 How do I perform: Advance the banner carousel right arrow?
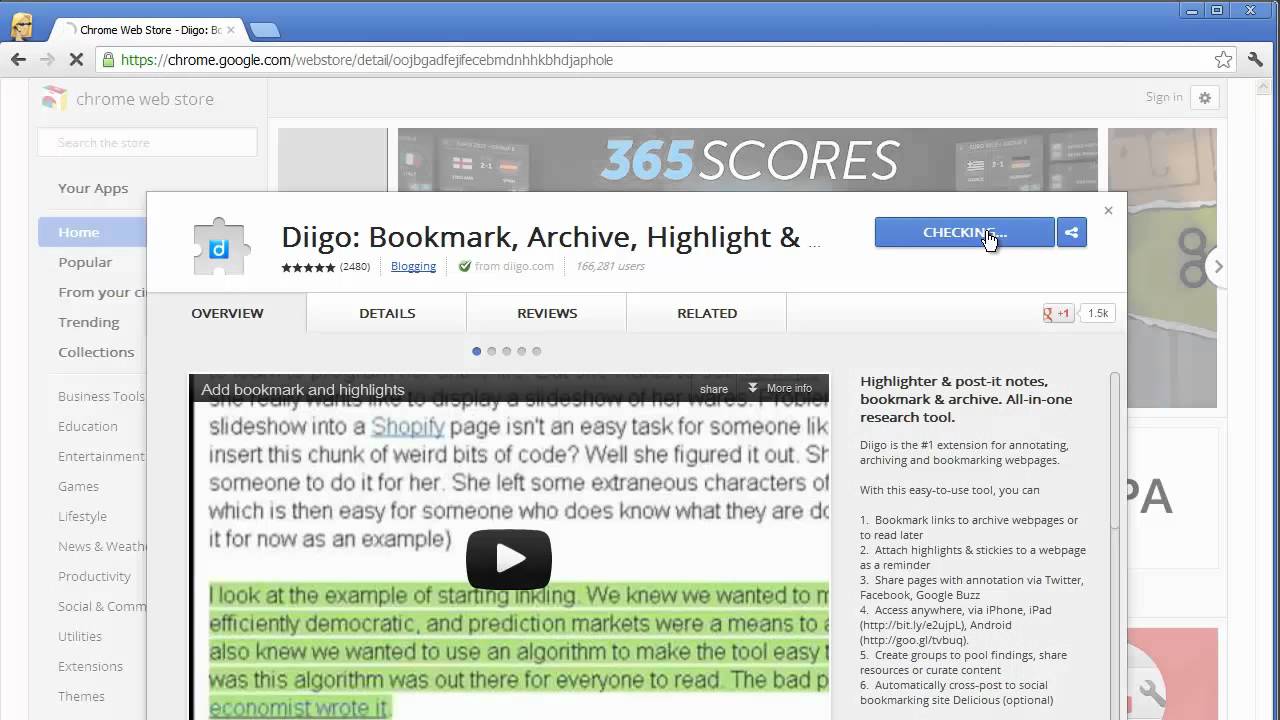click(x=1218, y=266)
